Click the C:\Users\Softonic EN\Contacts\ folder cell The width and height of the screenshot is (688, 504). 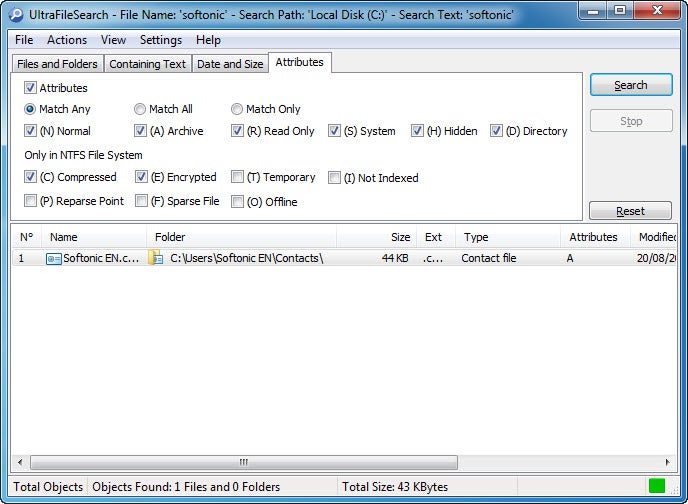coord(247,258)
